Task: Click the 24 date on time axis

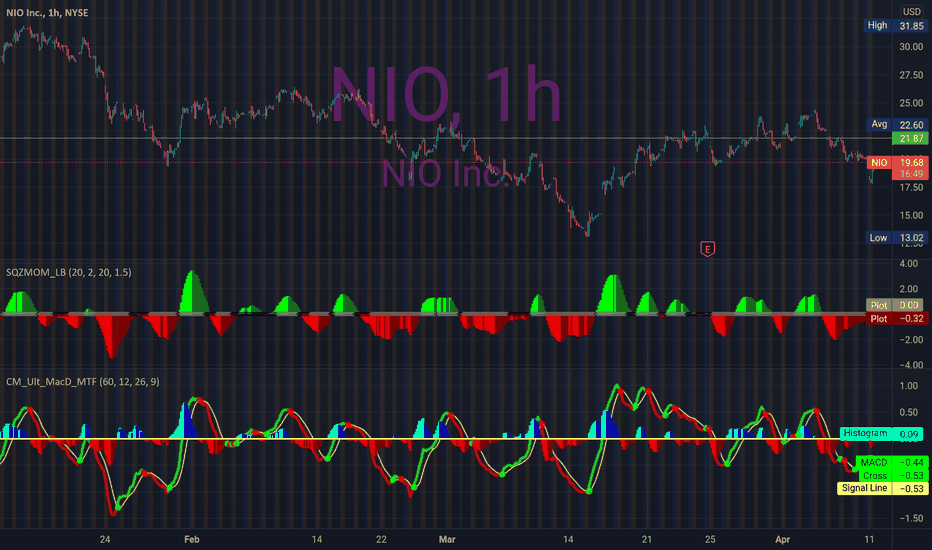Action: pos(105,539)
